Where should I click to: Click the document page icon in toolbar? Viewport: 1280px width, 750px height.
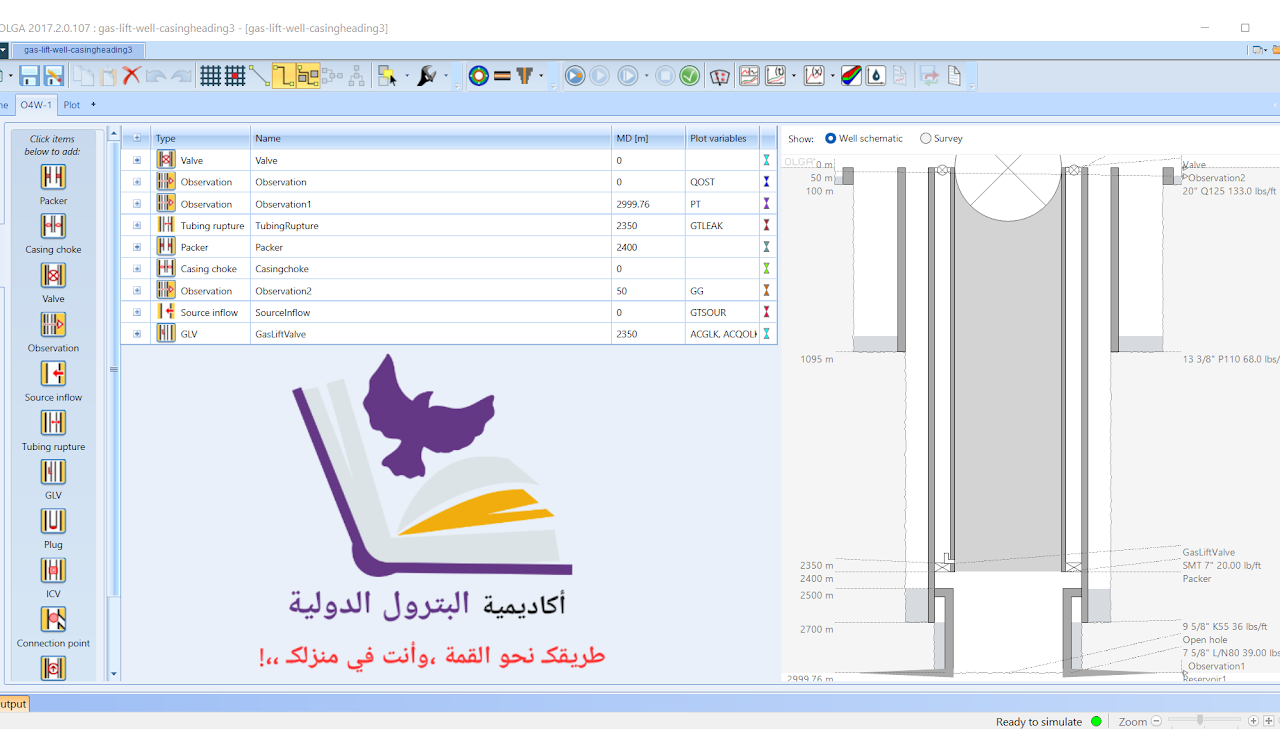[954, 76]
